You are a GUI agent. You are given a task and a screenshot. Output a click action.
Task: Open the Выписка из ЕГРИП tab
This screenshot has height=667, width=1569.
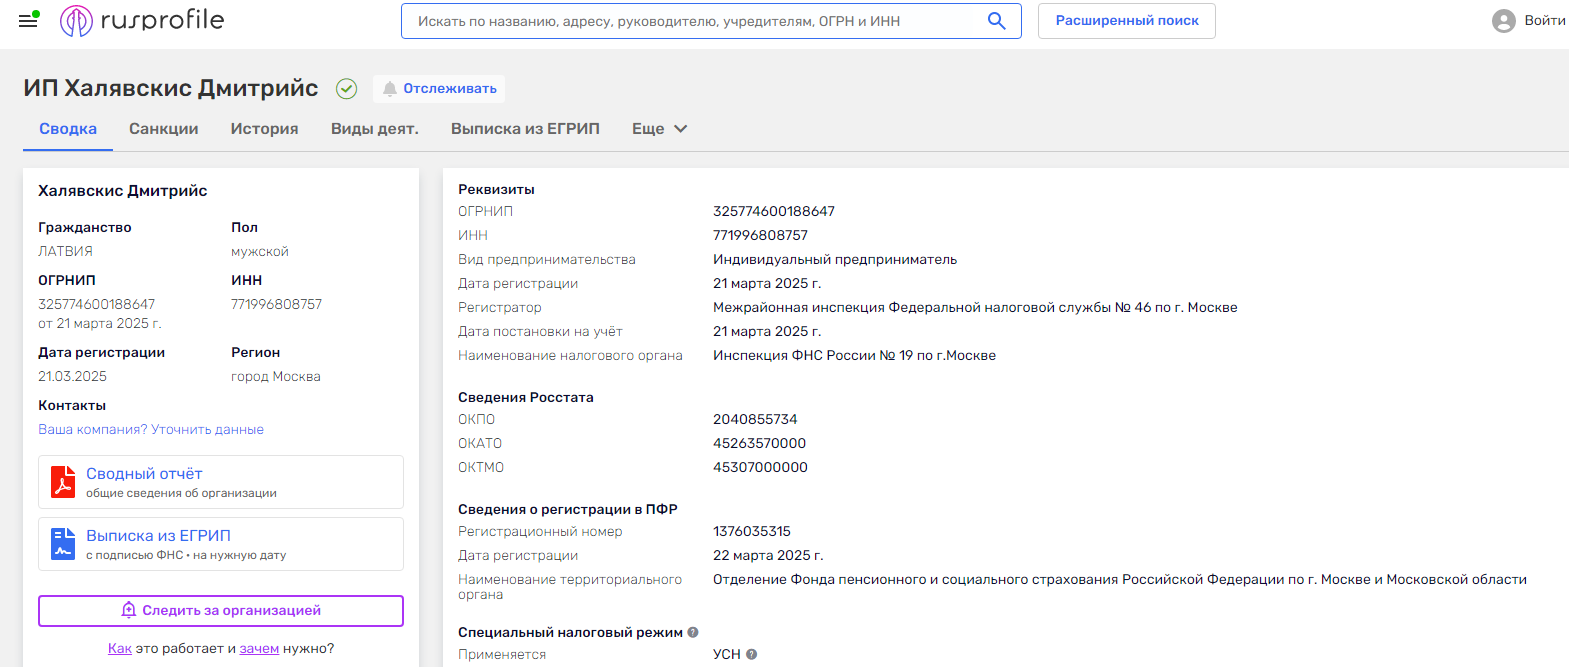525,129
